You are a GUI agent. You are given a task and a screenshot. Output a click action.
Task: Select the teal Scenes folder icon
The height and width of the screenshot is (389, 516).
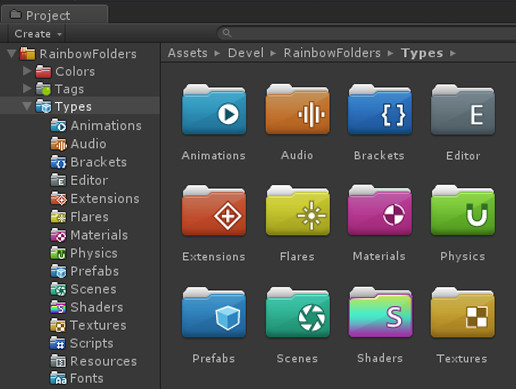pyautogui.click(x=297, y=312)
